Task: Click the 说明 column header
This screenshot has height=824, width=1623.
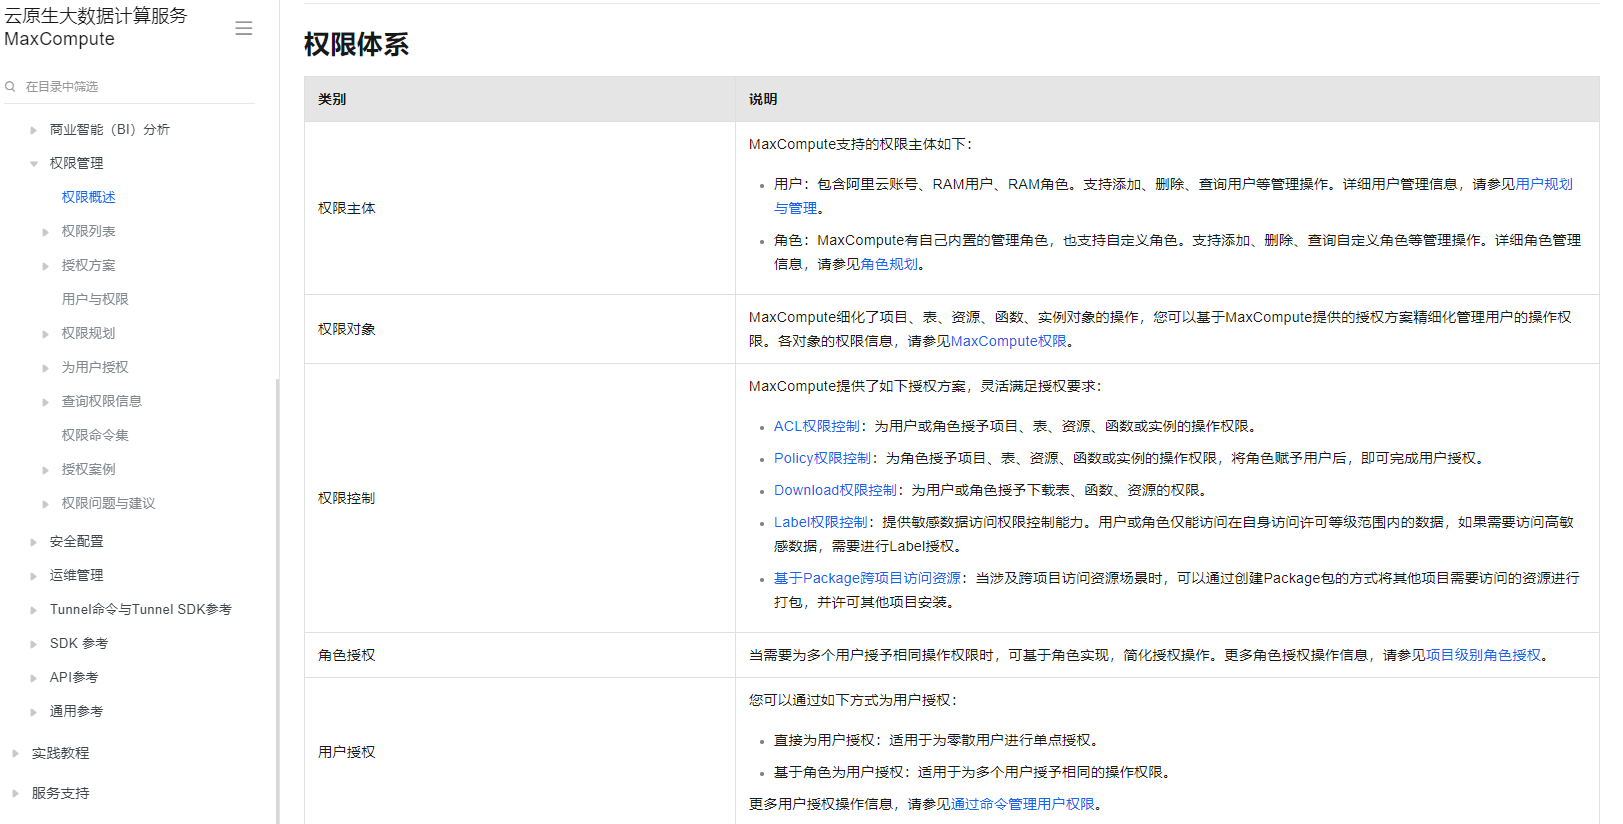Action: coord(1168,99)
